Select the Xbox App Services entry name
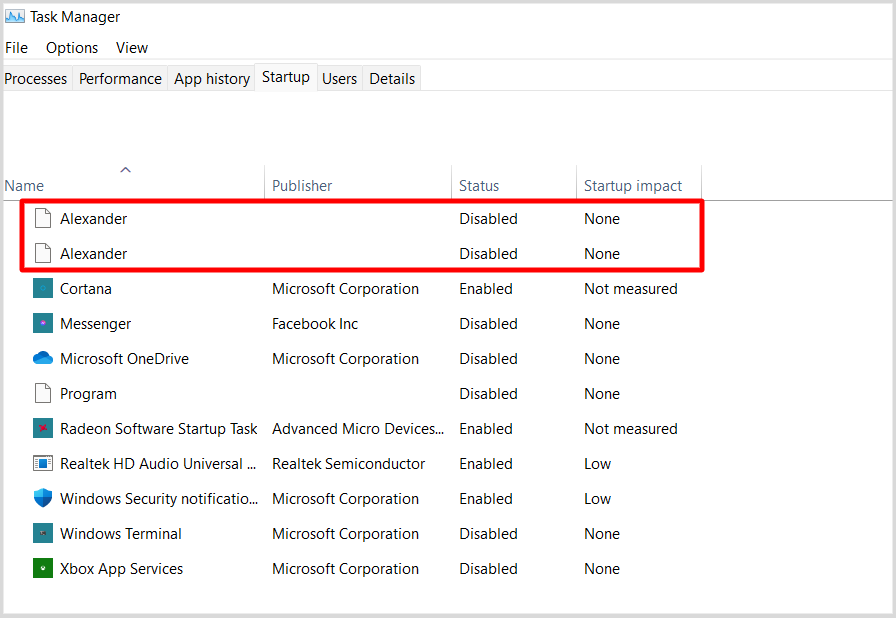Viewport: 896px width, 618px height. point(122,569)
